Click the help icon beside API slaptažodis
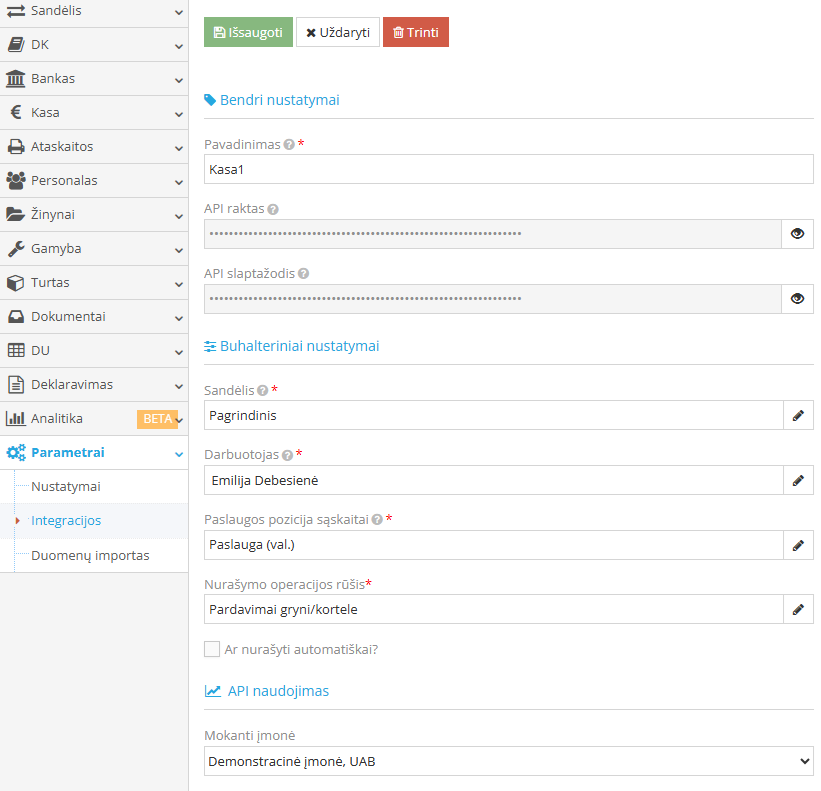Screen dimensions: 821x791 pos(303,274)
